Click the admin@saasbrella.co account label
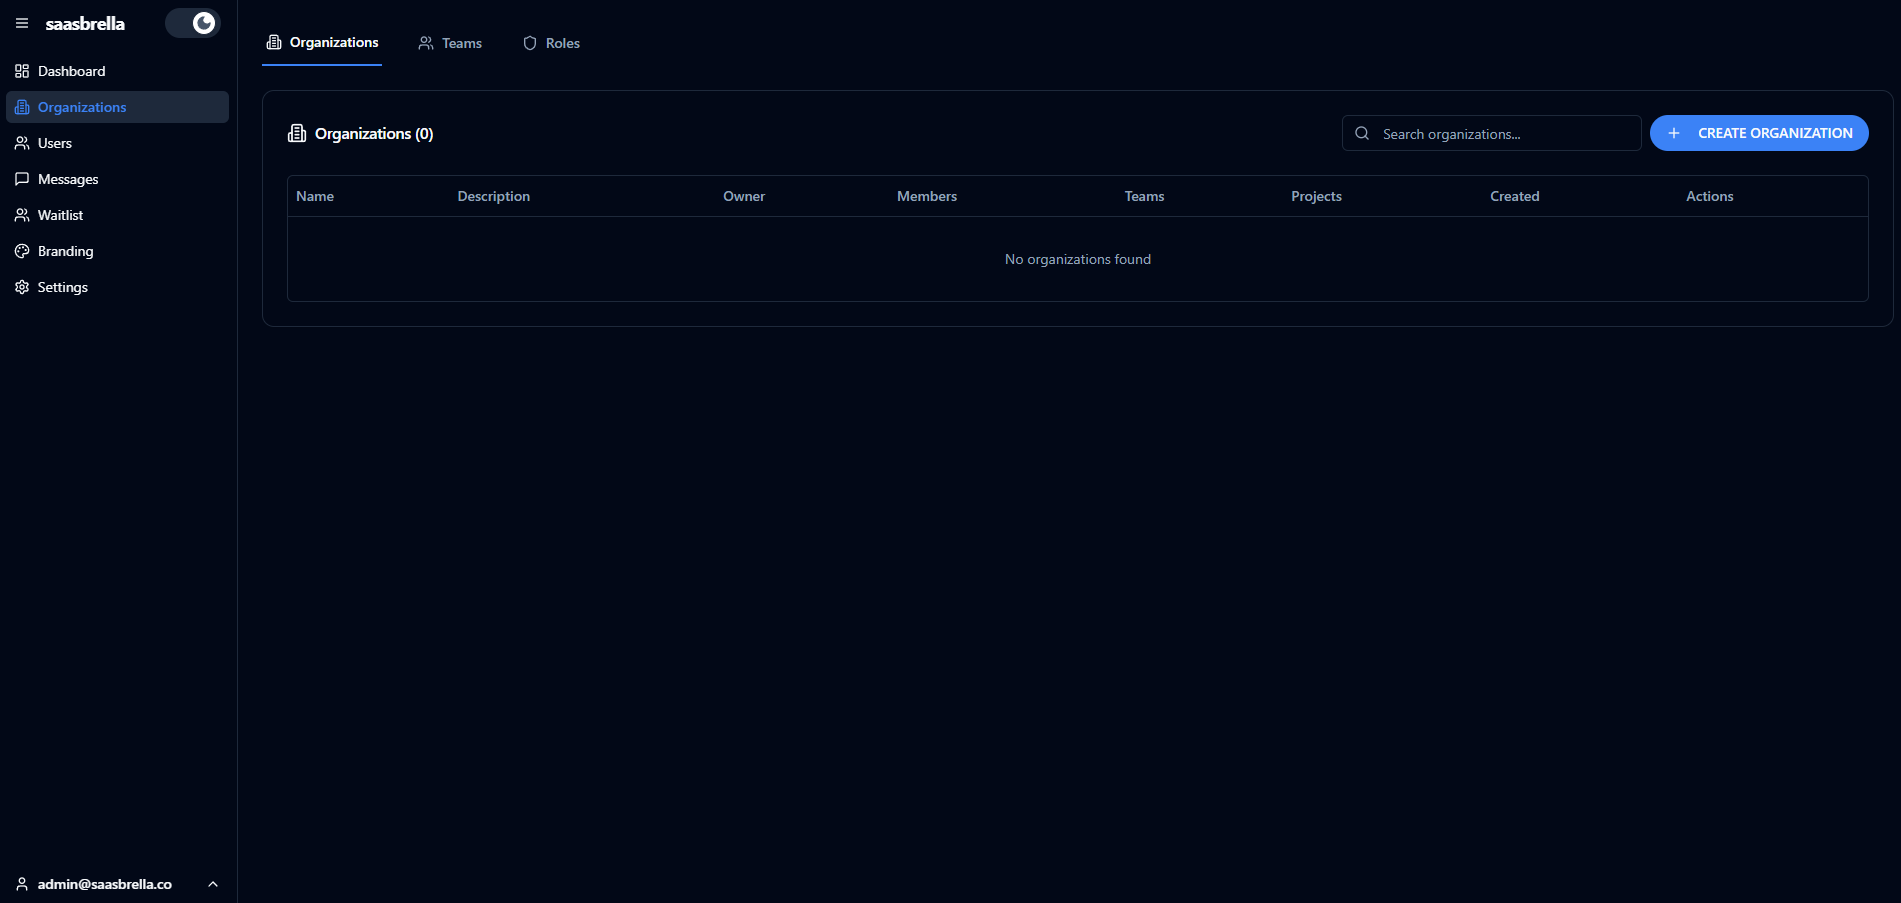This screenshot has height=903, width=1901. coord(104,884)
